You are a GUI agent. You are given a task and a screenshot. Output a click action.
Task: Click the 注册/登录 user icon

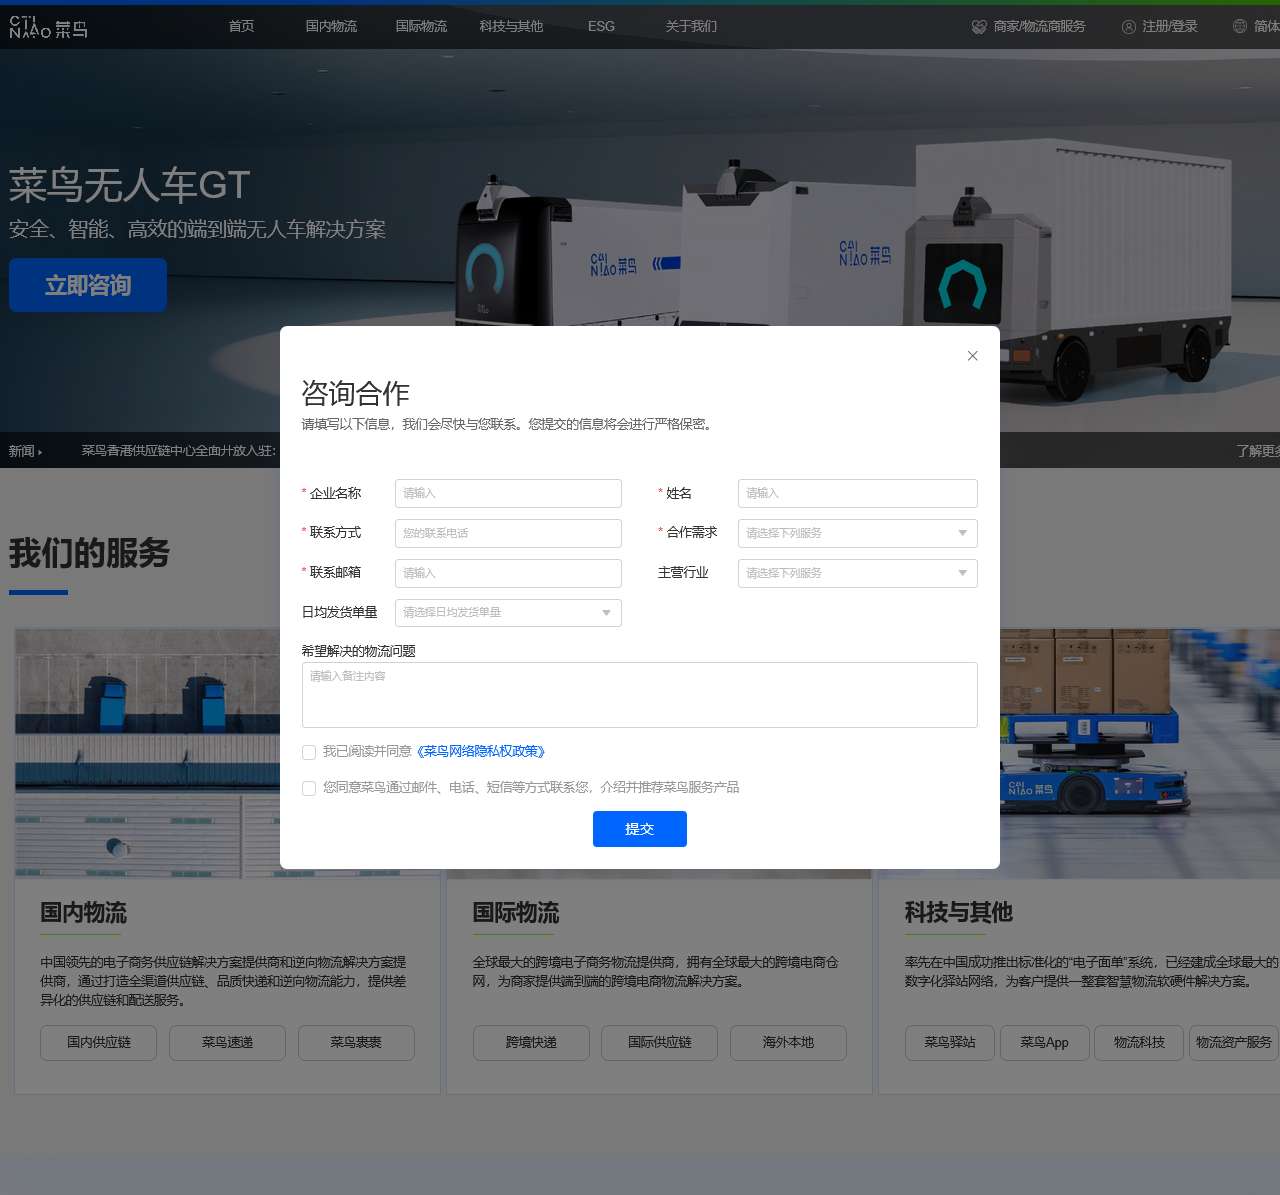coord(1129,27)
